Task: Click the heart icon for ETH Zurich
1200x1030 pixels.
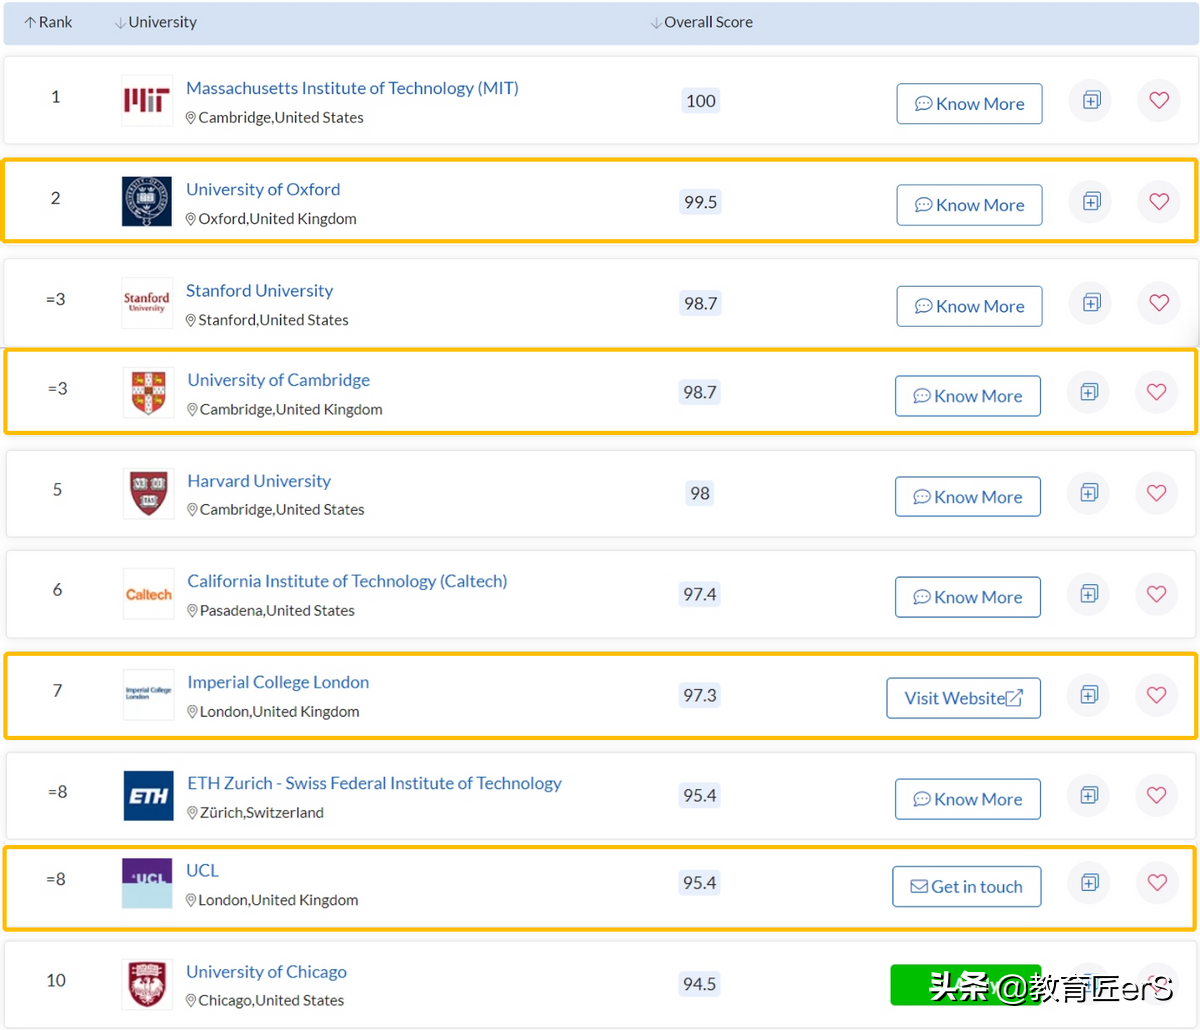Action: tap(1157, 795)
